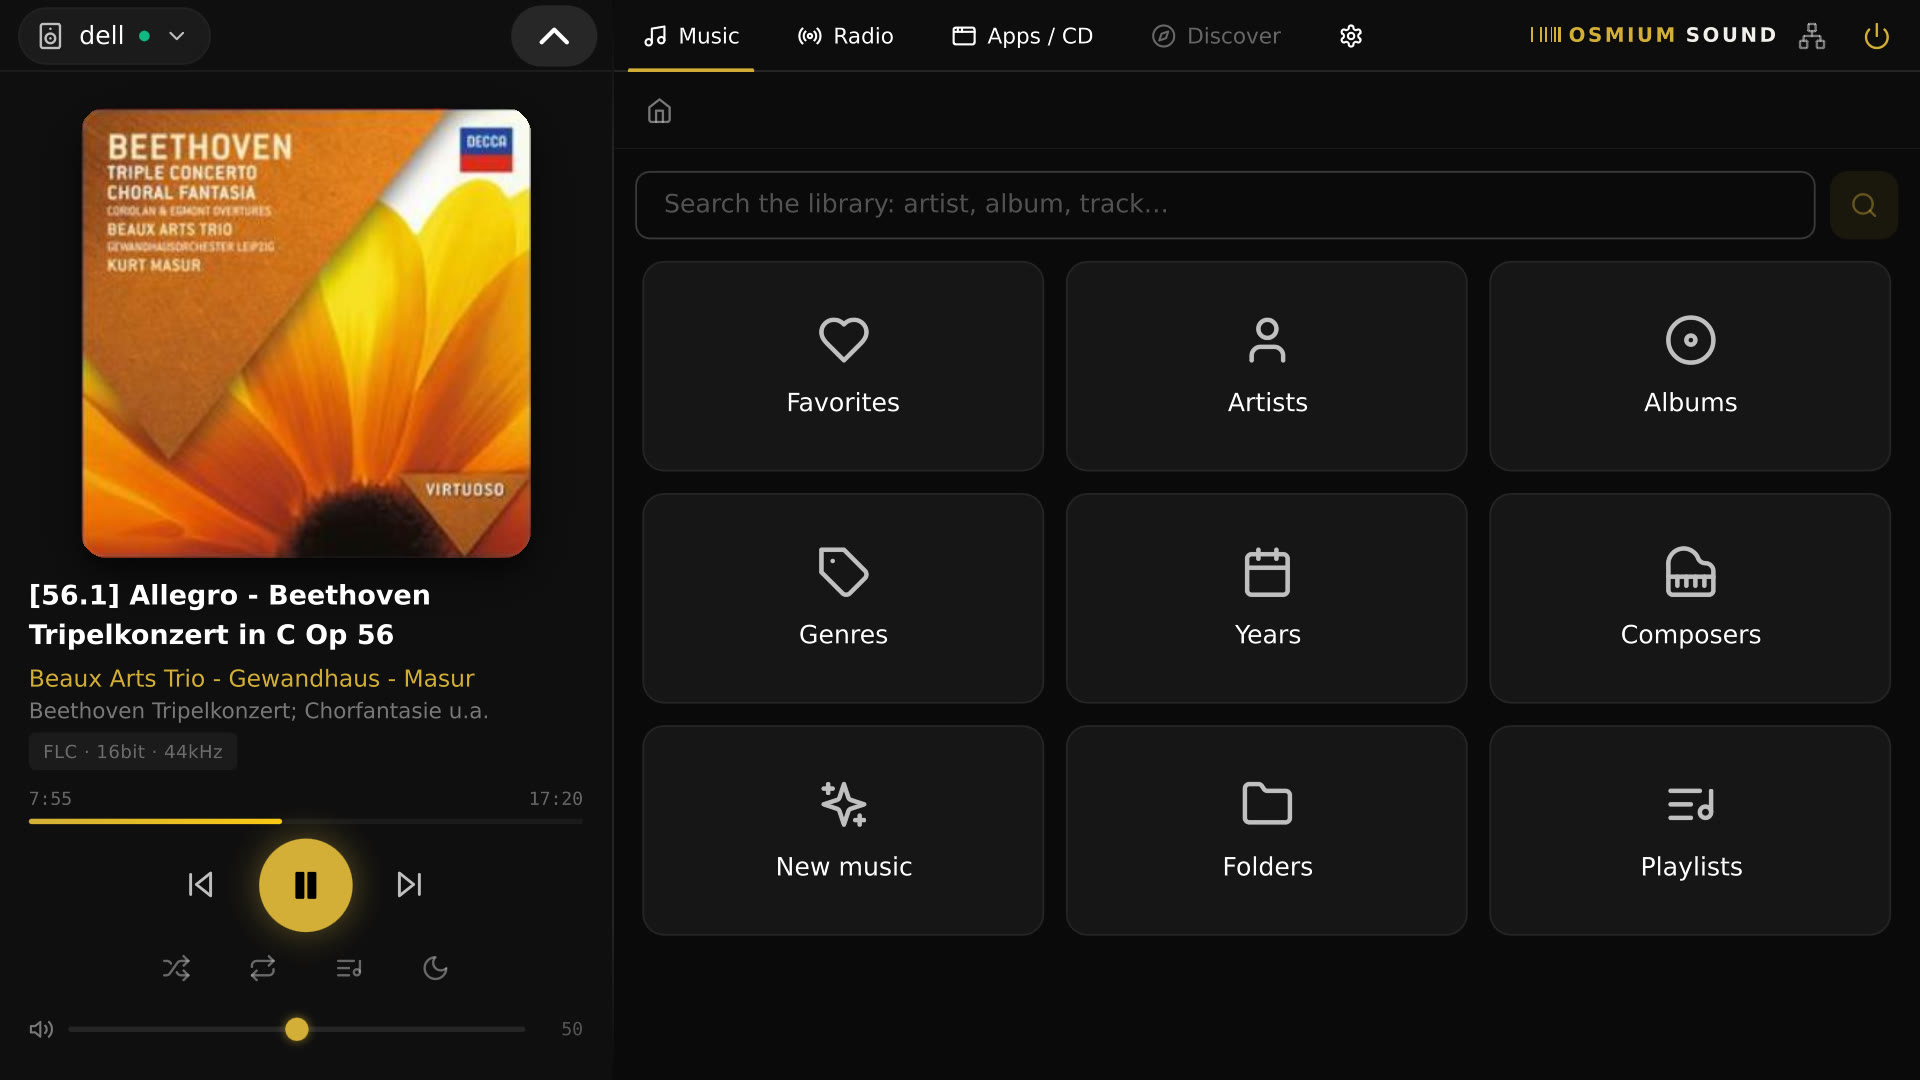Image resolution: width=1920 pixels, height=1080 pixels.
Task: Click the Beethoven album cover art
Action: click(306, 333)
